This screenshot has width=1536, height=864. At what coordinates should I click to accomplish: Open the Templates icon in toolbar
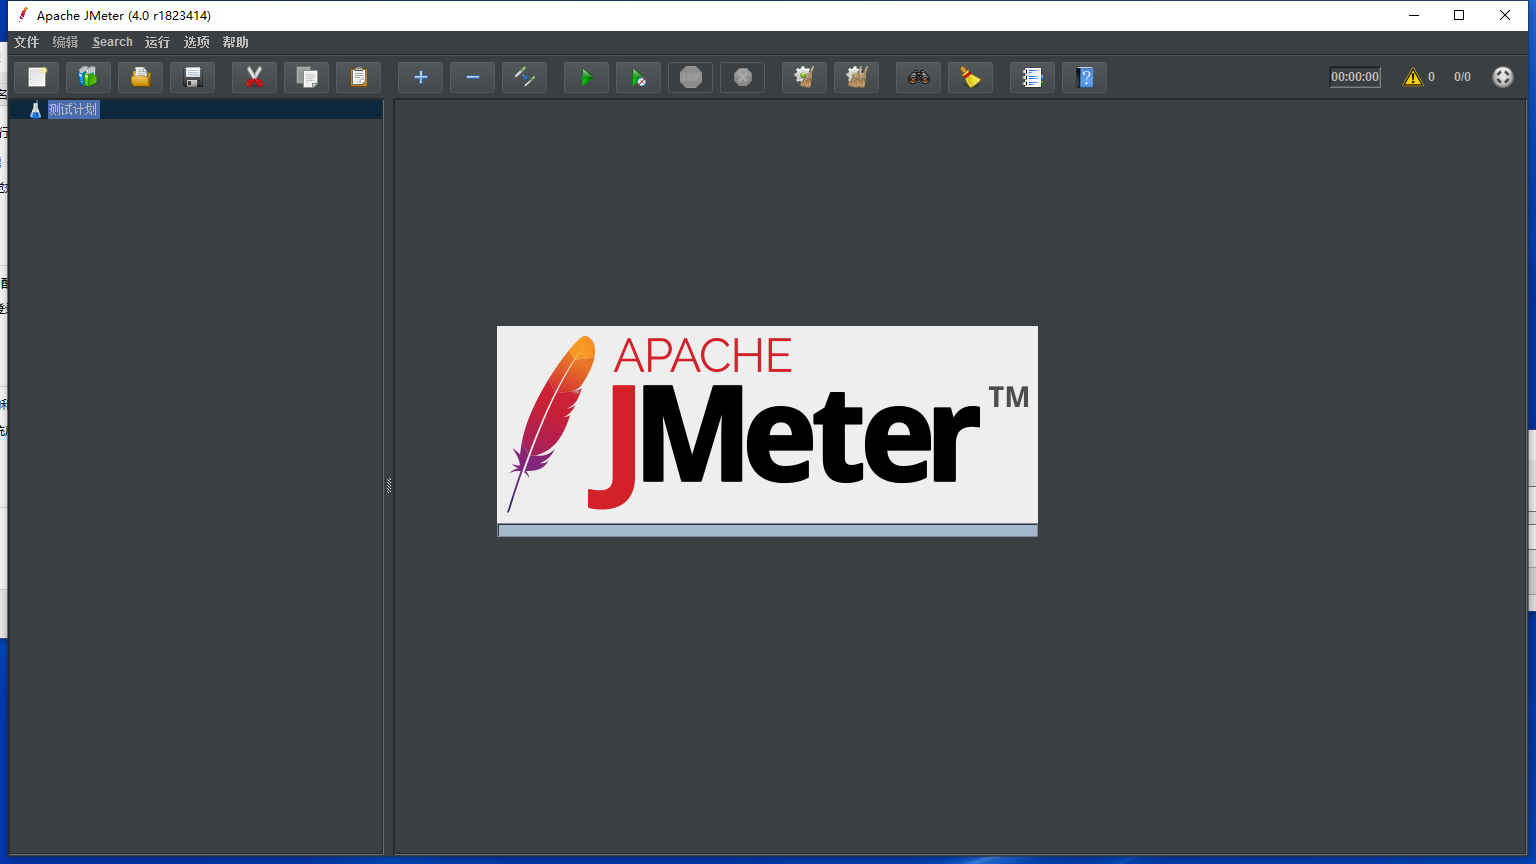pyautogui.click(x=89, y=77)
